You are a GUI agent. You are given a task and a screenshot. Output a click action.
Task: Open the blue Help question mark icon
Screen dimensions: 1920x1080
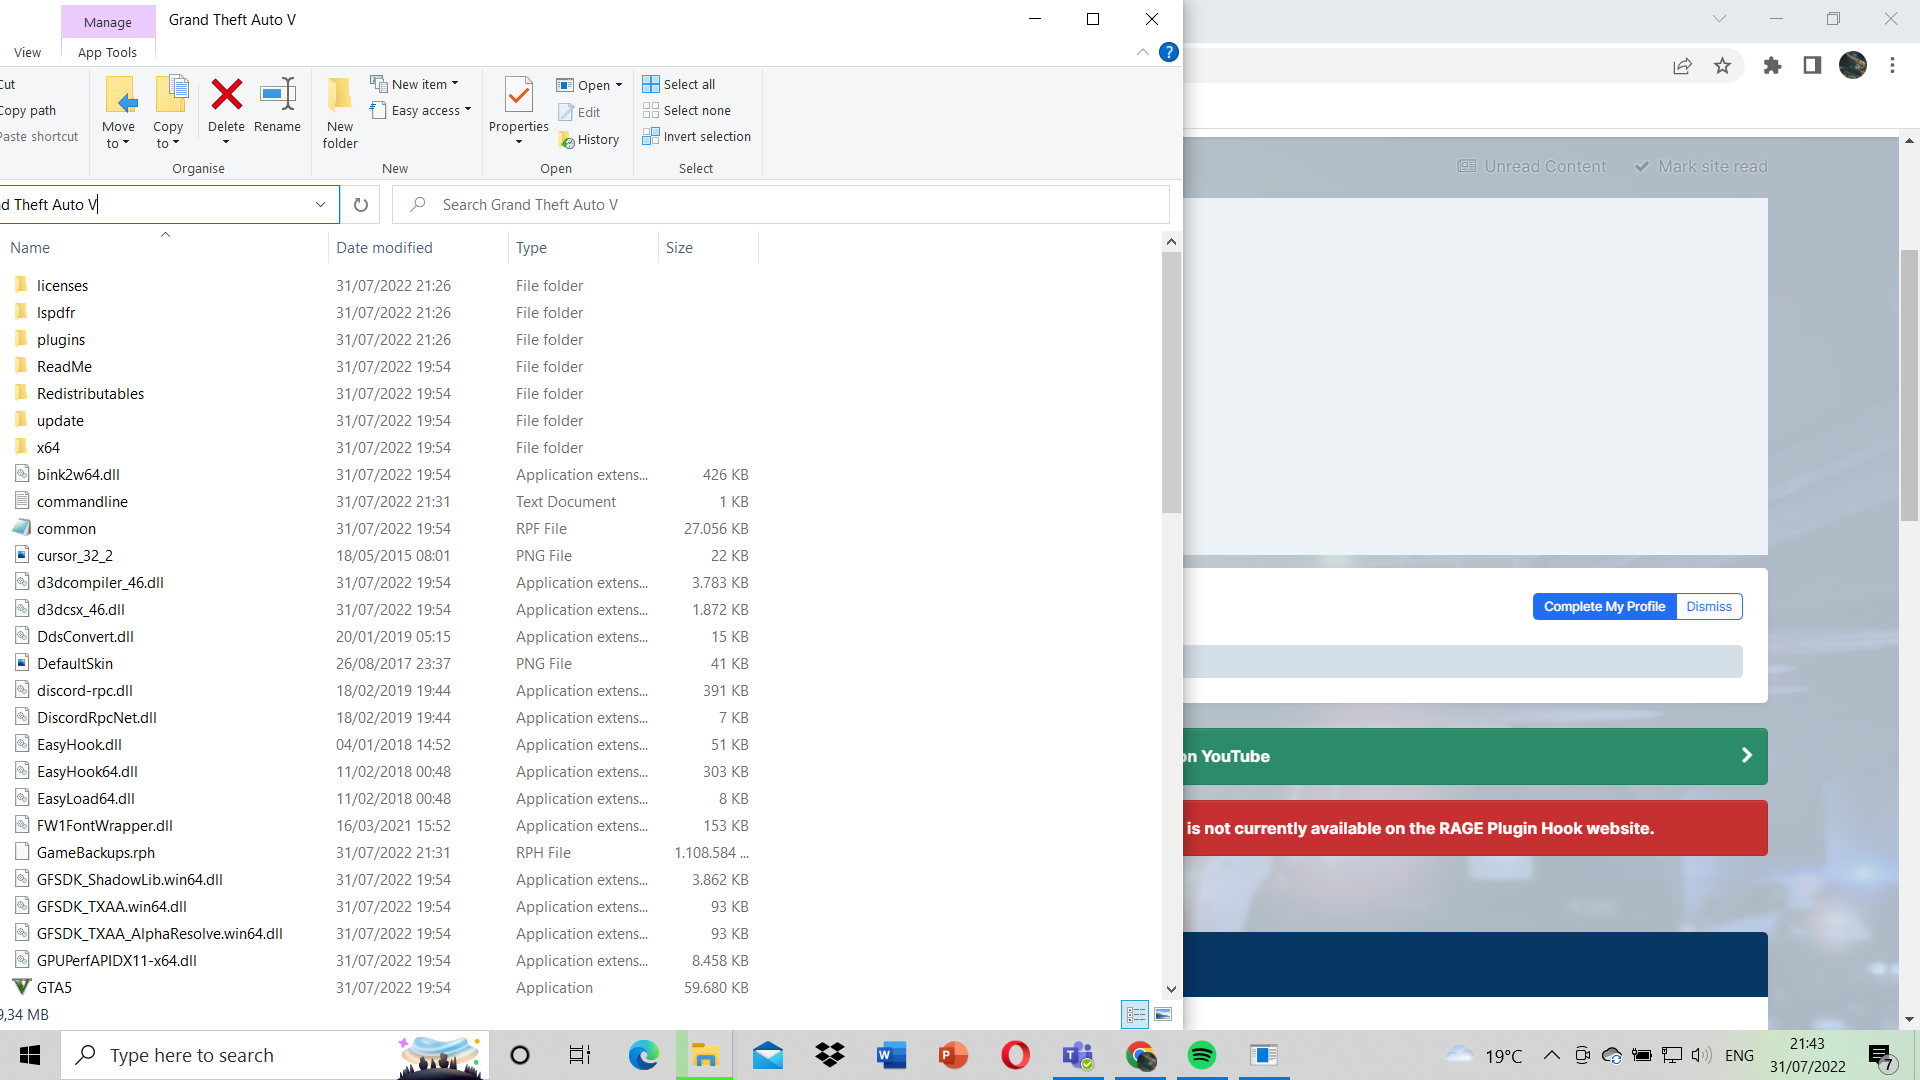click(x=1168, y=52)
